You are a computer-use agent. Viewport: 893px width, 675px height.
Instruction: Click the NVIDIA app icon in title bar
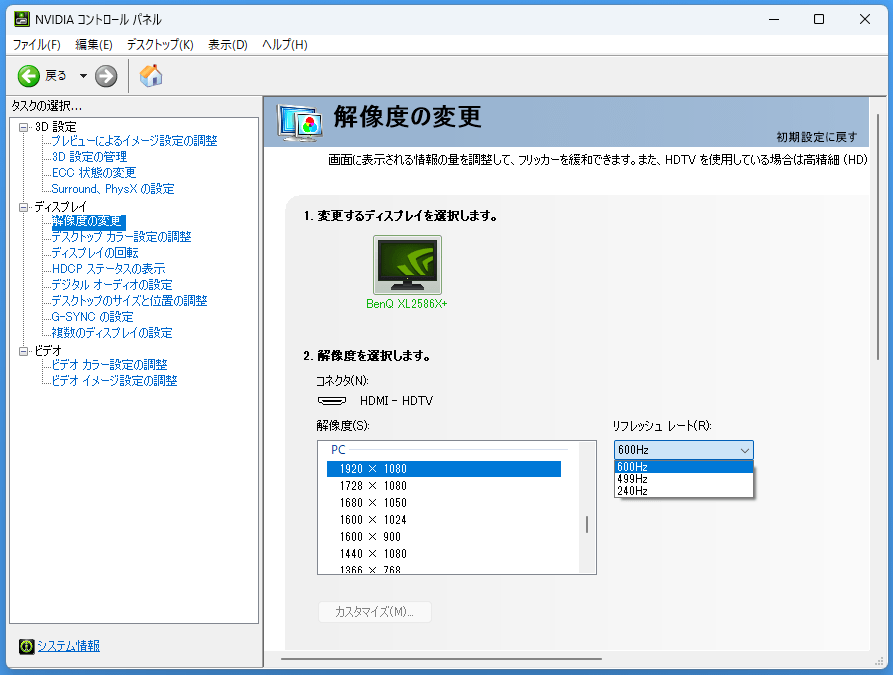click(22, 19)
